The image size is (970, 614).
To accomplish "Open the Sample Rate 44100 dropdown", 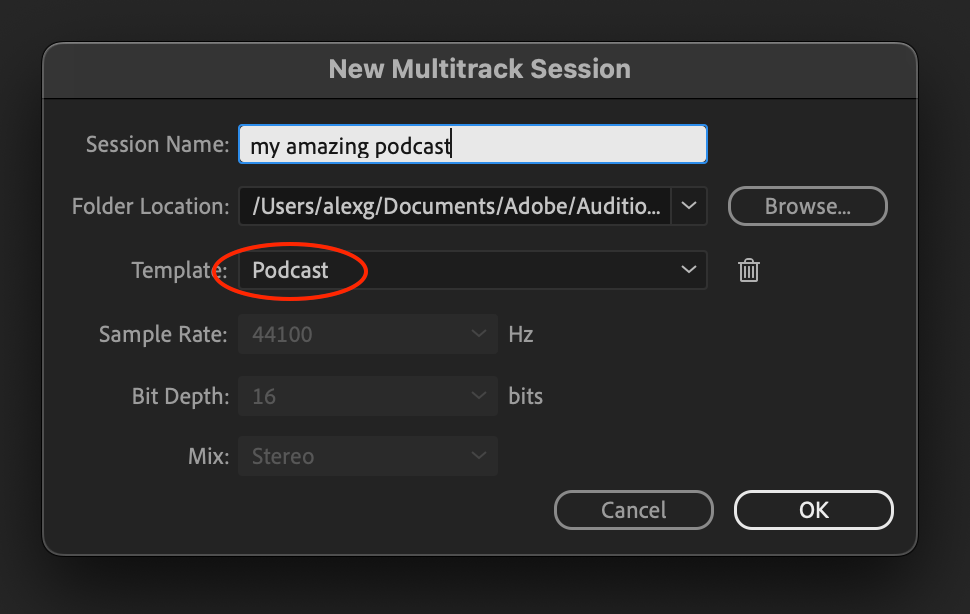I will (367, 334).
